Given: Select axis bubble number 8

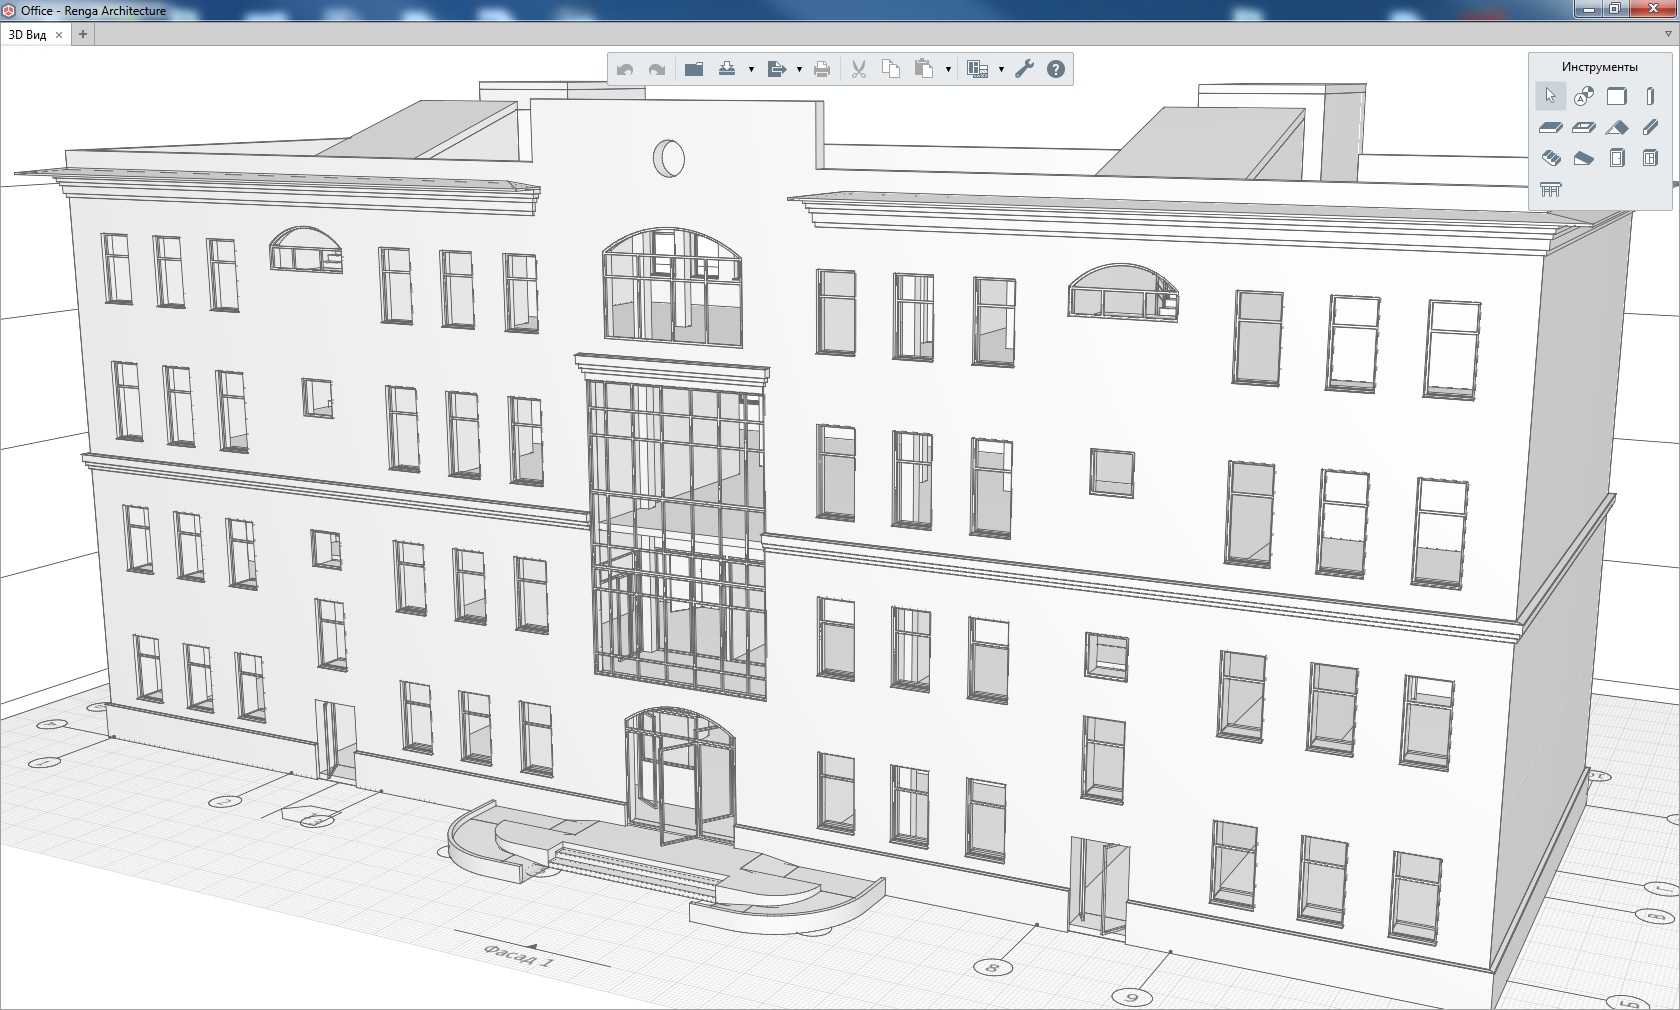Looking at the screenshot, I should [x=993, y=967].
